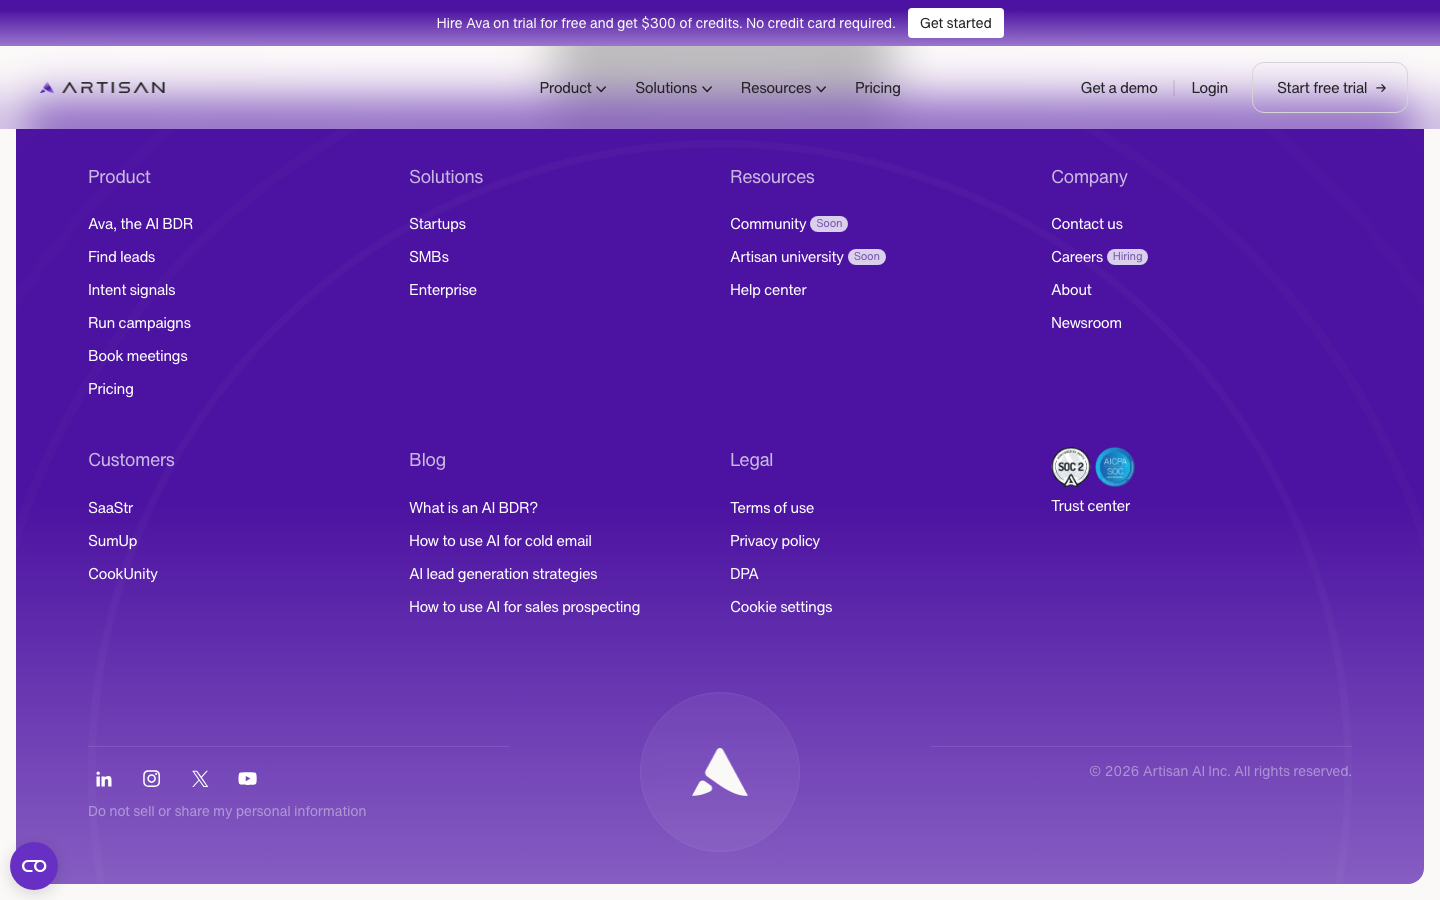The image size is (1440, 900).
Task: Expand the Solutions dropdown in navbar
Action: click(674, 88)
